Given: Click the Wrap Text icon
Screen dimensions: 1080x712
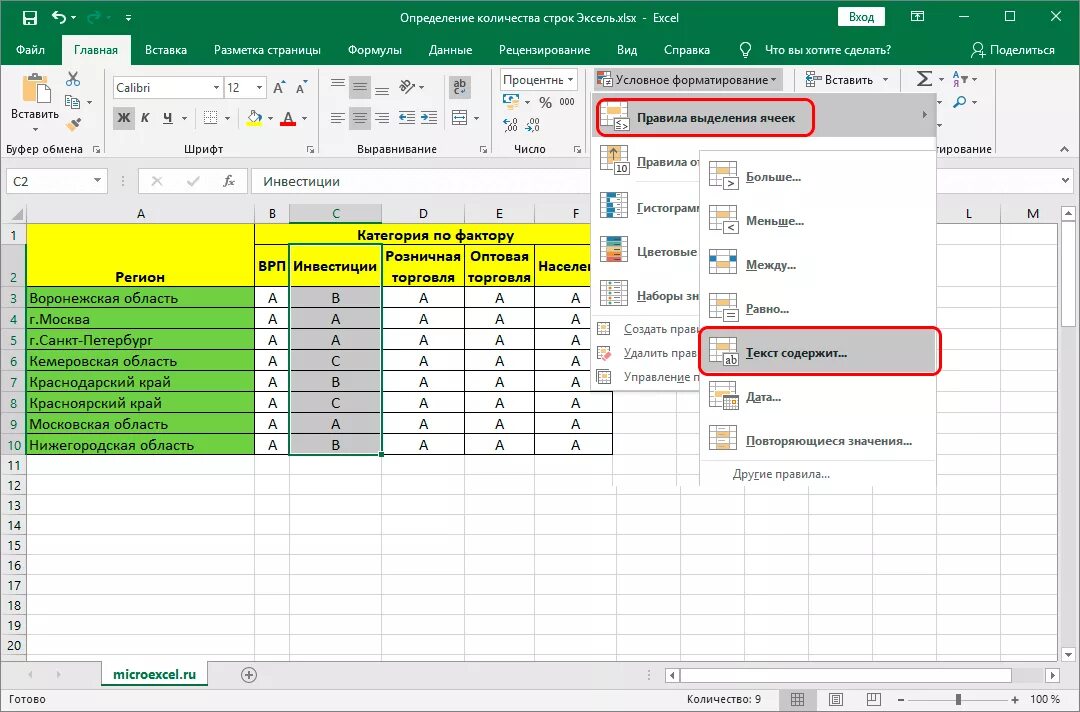Looking at the screenshot, I should pyautogui.click(x=459, y=87).
